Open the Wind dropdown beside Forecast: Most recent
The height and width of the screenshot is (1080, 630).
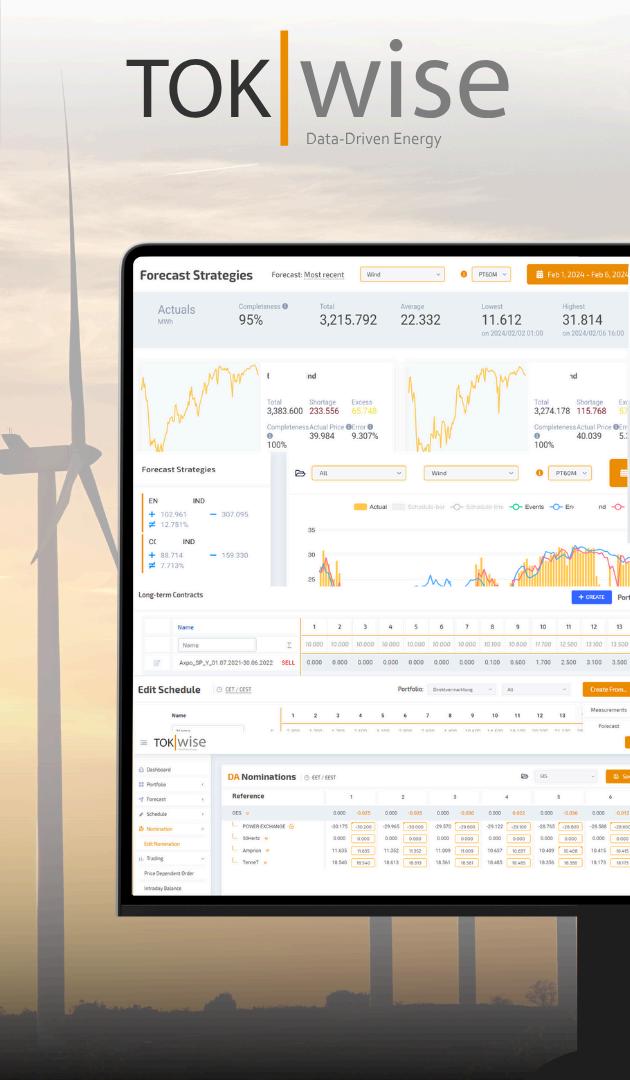(402, 275)
